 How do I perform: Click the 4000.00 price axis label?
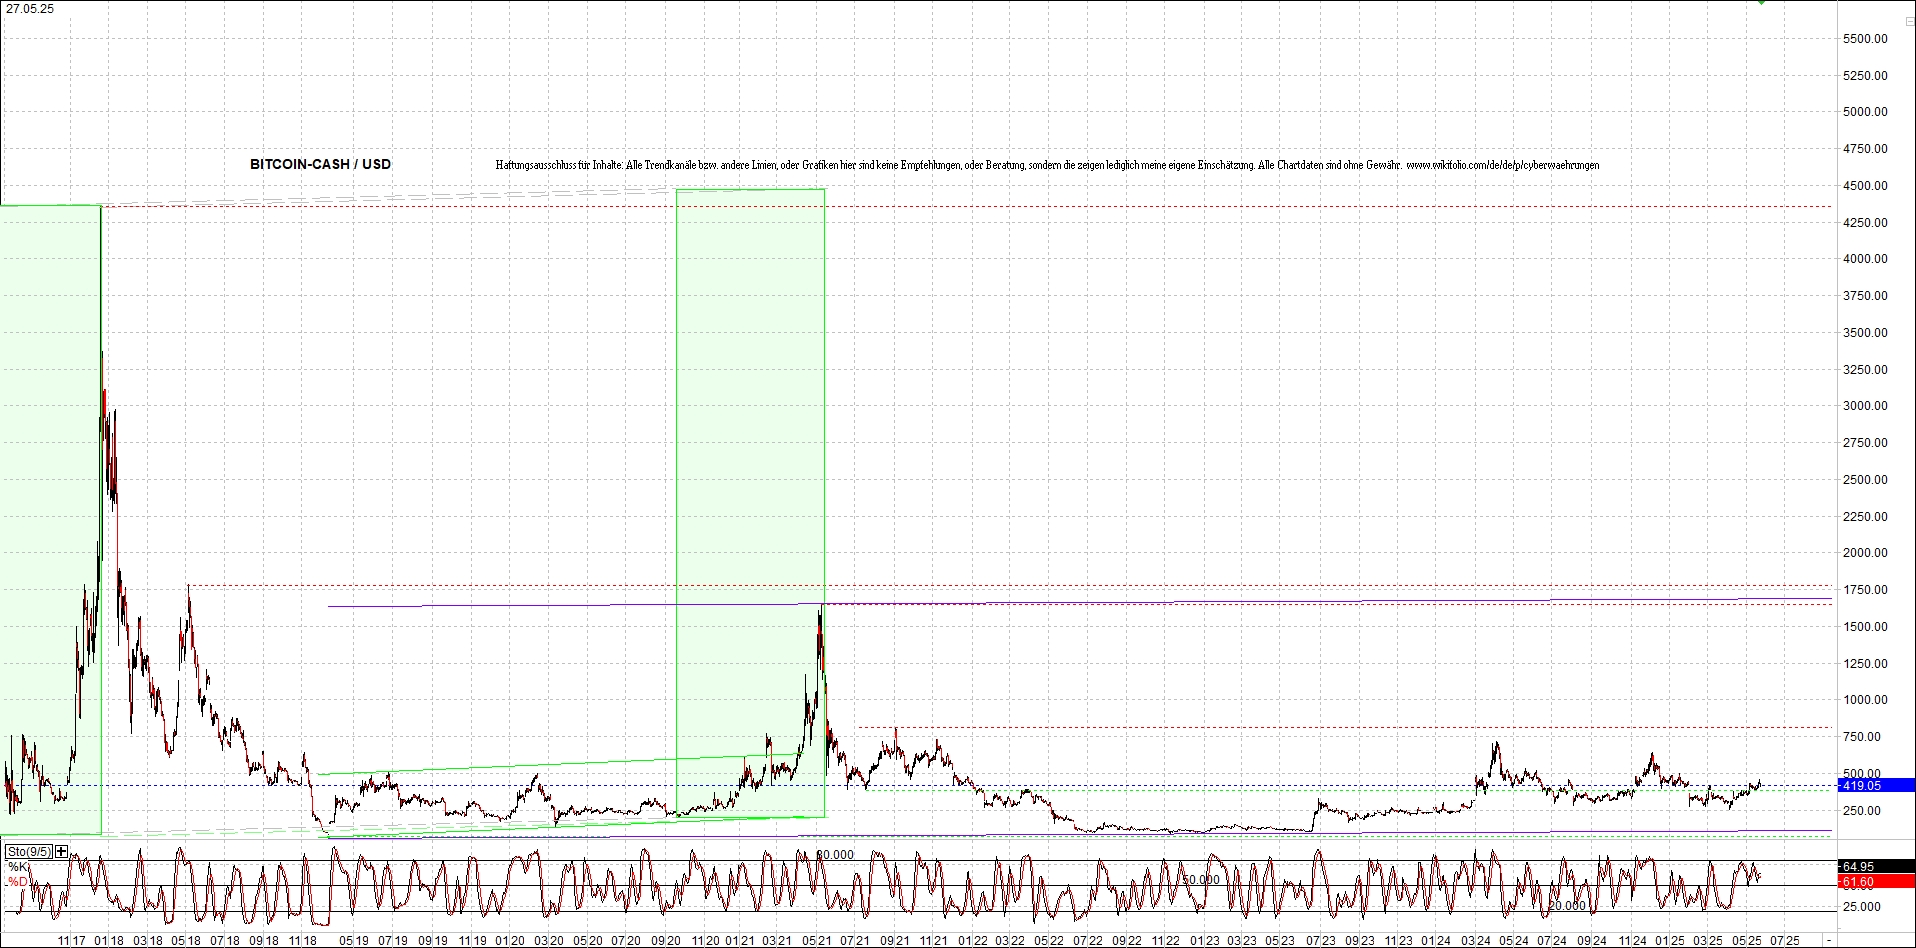pyautogui.click(x=1865, y=258)
